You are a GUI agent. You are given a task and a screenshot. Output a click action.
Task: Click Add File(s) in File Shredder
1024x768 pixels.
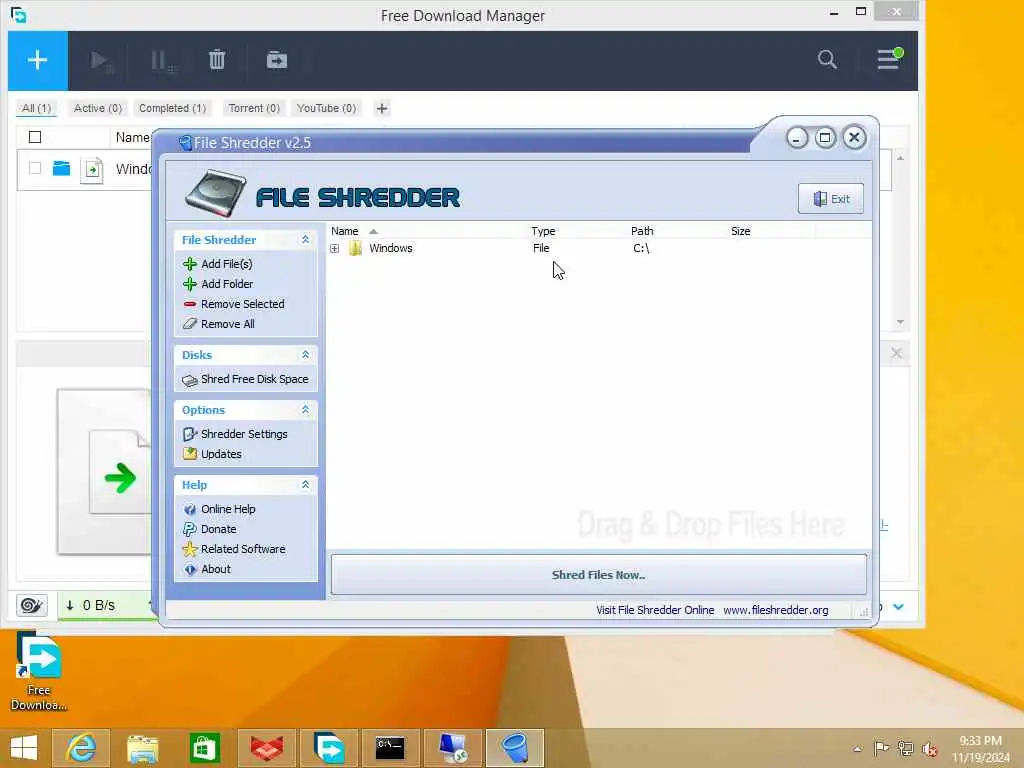tap(219, 264)
